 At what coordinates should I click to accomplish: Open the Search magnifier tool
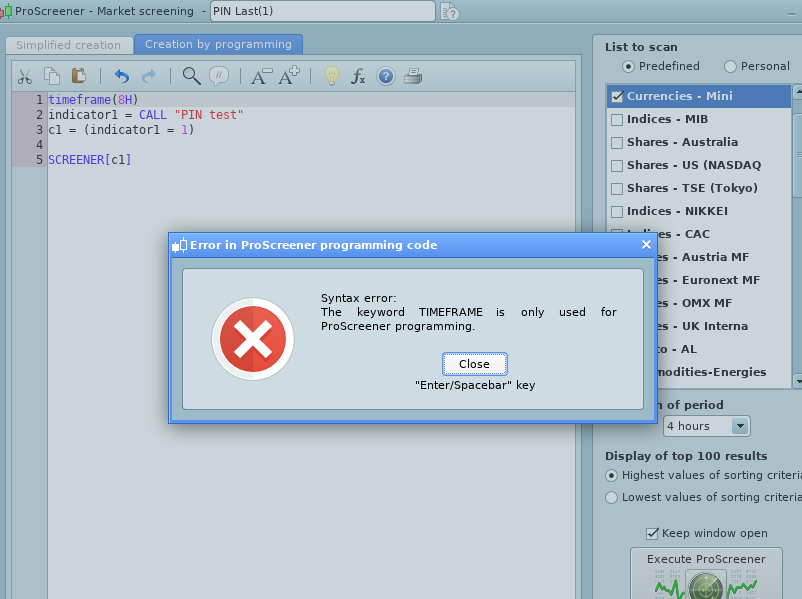[191, 76]
